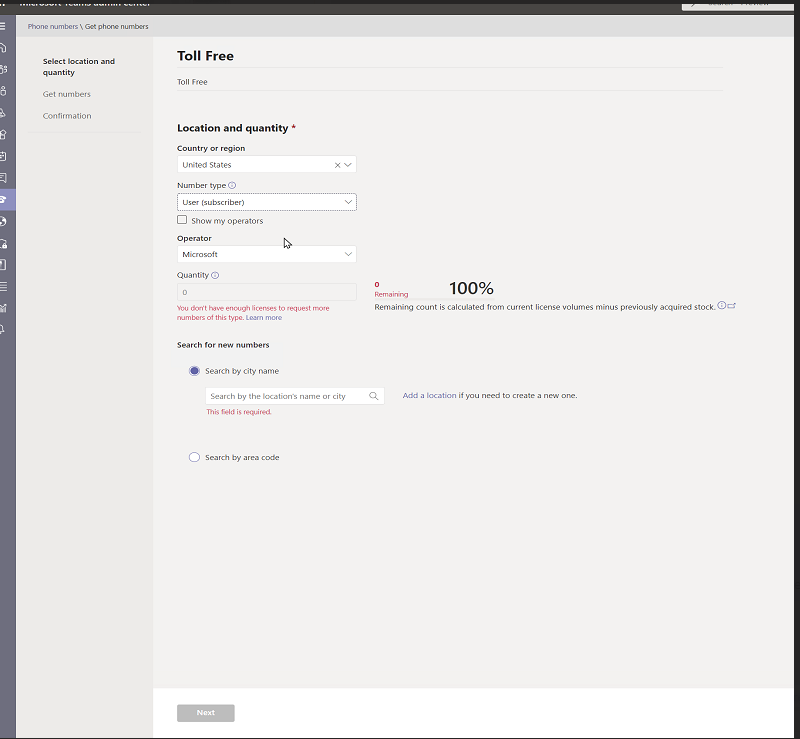Choose the Search by area code option
This screenshot has height=739, width=800.
pyautogui.click(x=194, y=457)
